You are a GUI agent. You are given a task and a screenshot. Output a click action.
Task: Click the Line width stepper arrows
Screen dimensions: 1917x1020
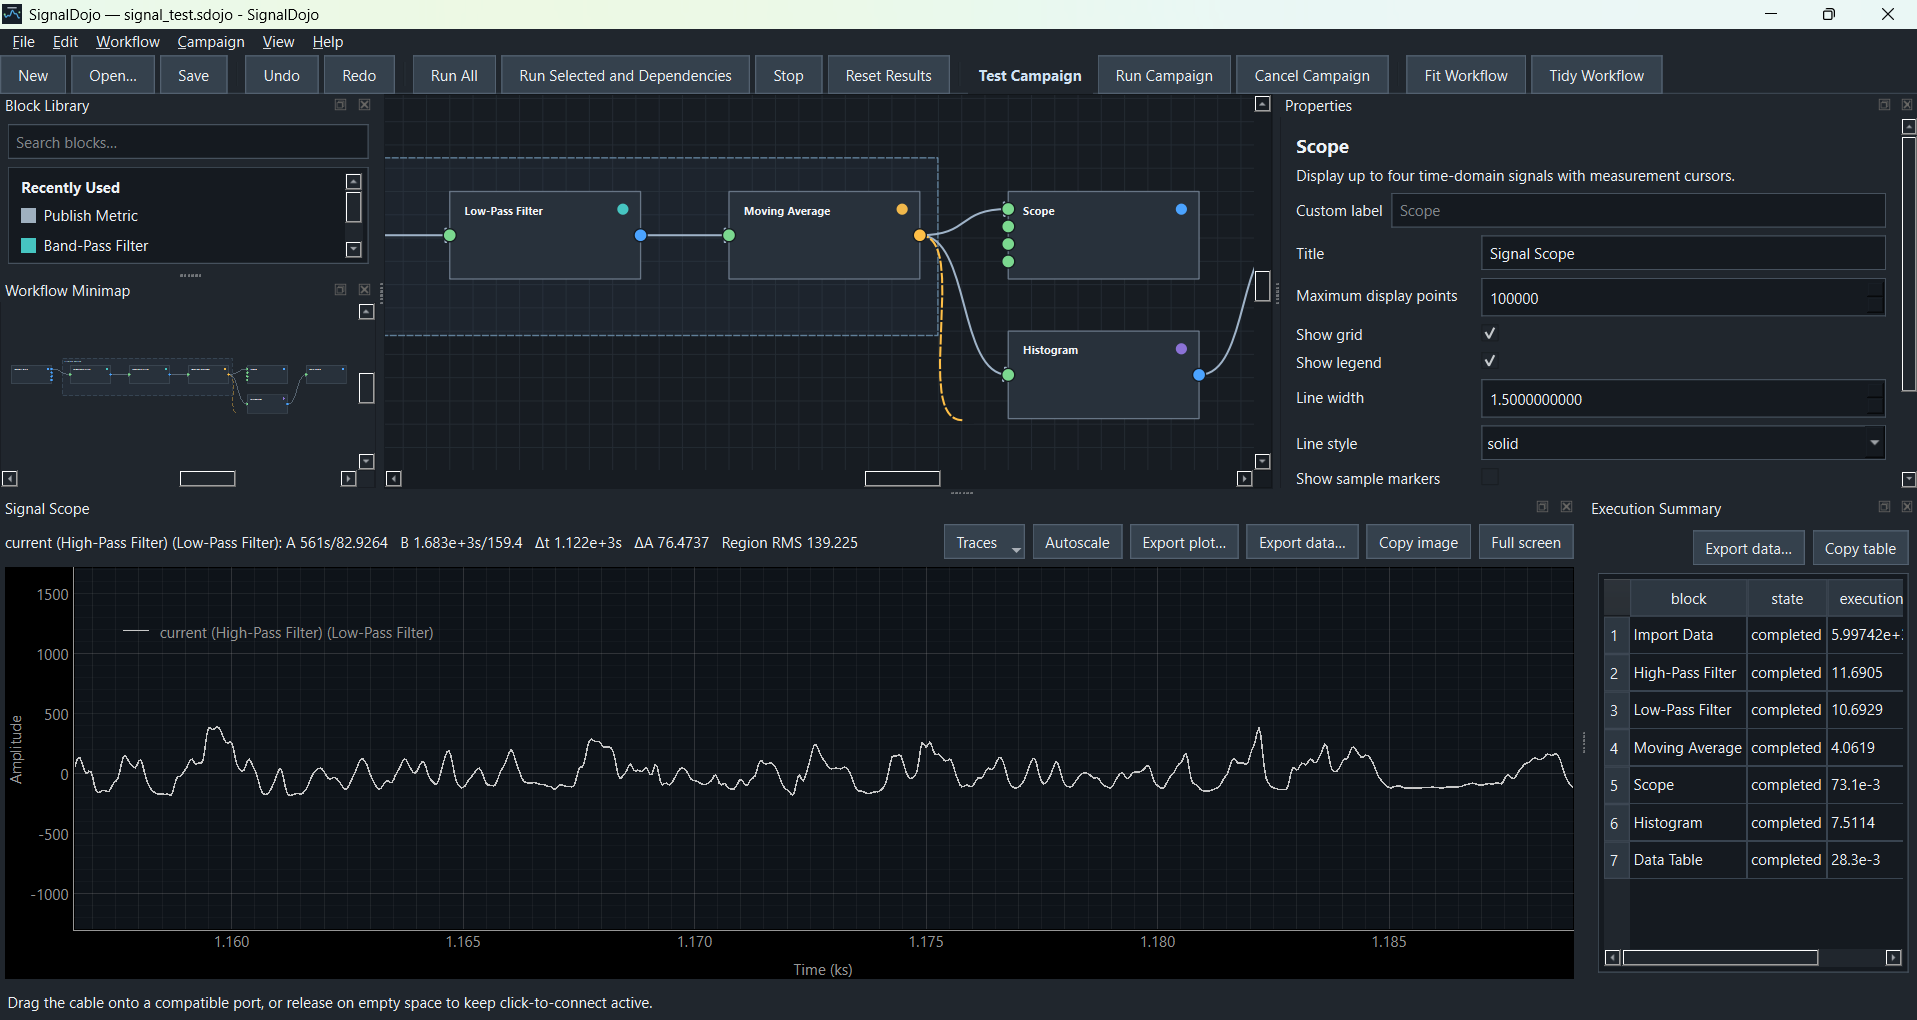[1875, 399]
